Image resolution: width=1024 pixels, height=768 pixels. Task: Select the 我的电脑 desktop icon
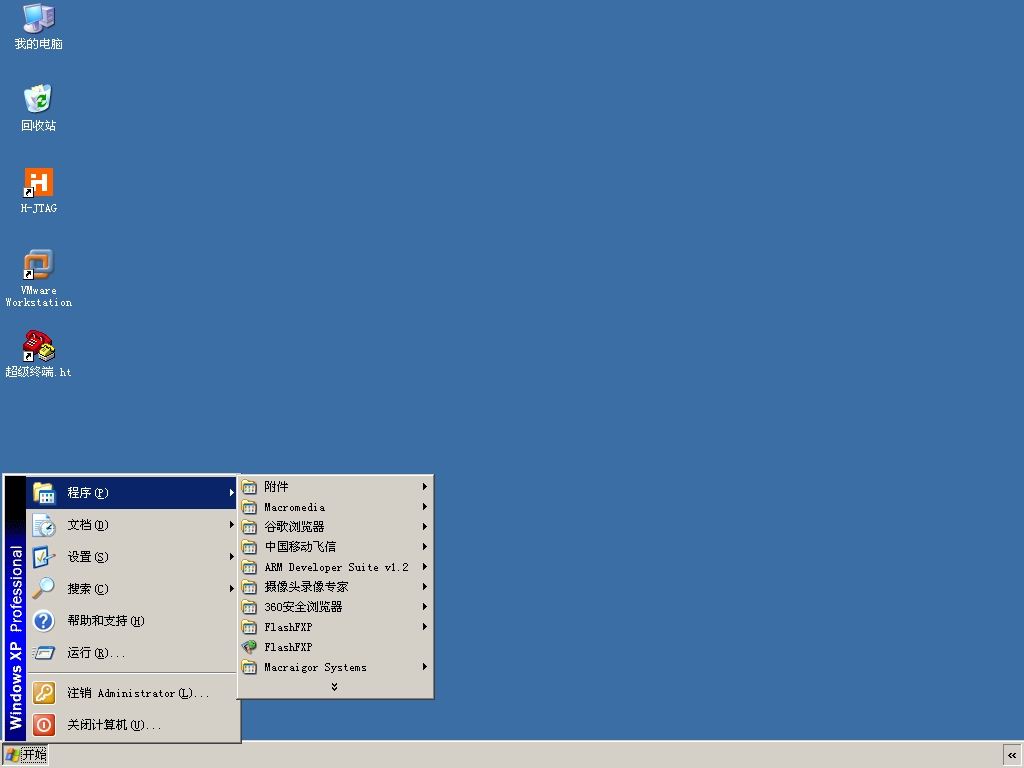[39, 27]
